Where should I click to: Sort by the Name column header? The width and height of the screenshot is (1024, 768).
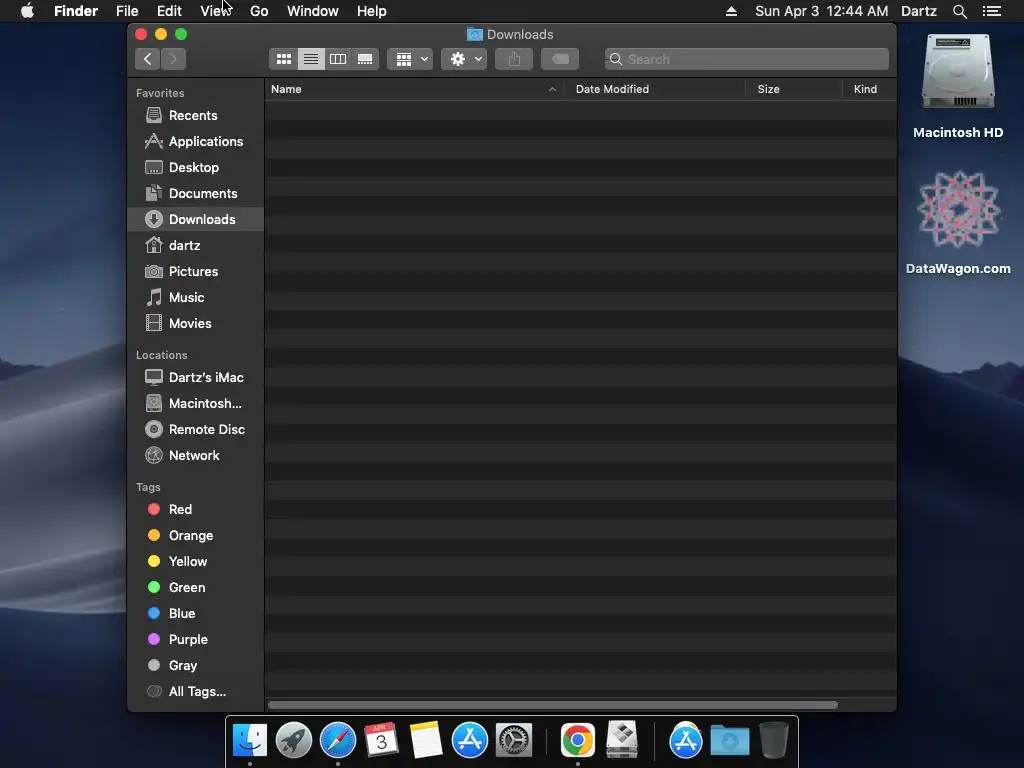point(414,89)
